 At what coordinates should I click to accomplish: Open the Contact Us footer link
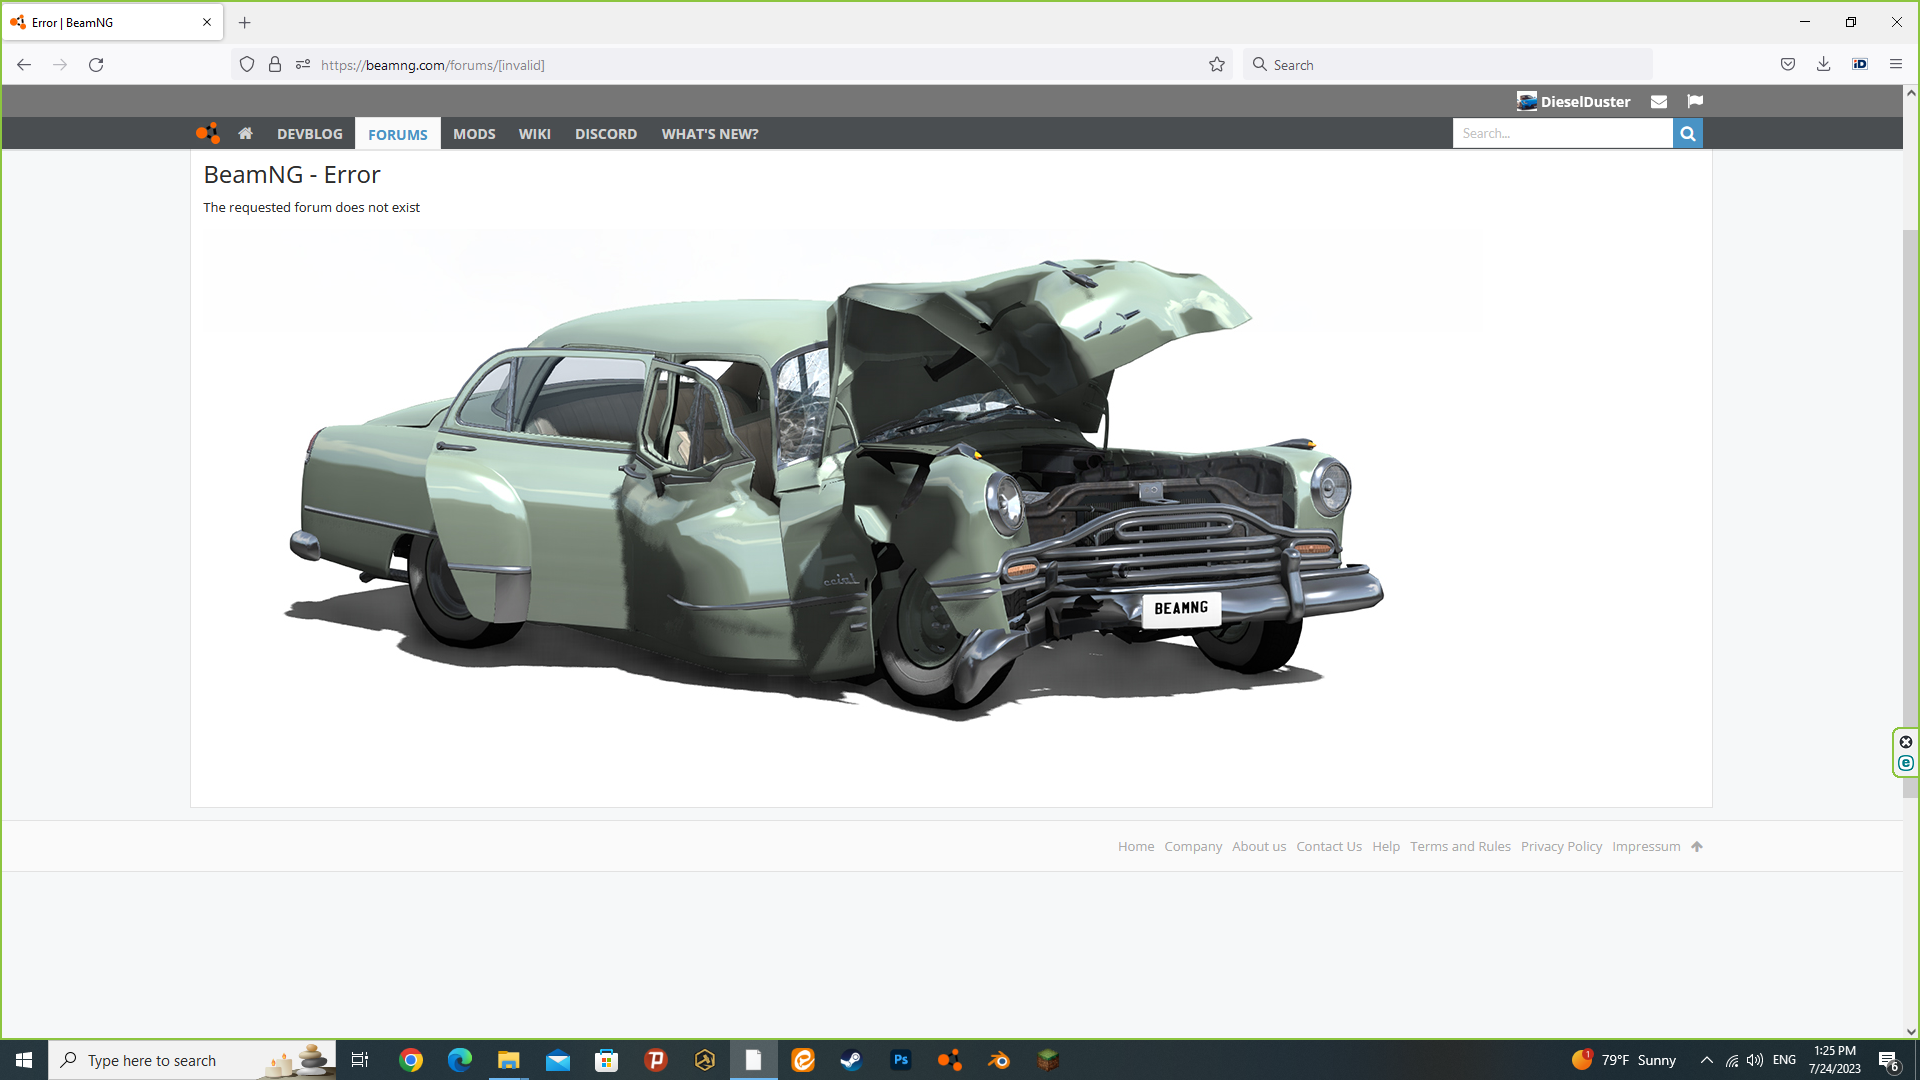pyautogui.click(x=1329, y=847)
